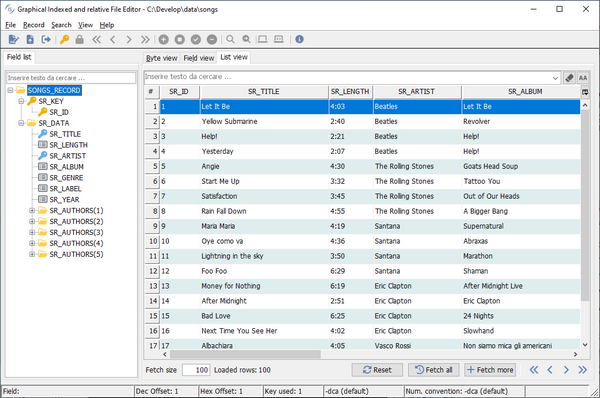This screenshot has width=600, height=398.
Task: Click the confirm checkmark circle icon
Action: tap(196, 39)
